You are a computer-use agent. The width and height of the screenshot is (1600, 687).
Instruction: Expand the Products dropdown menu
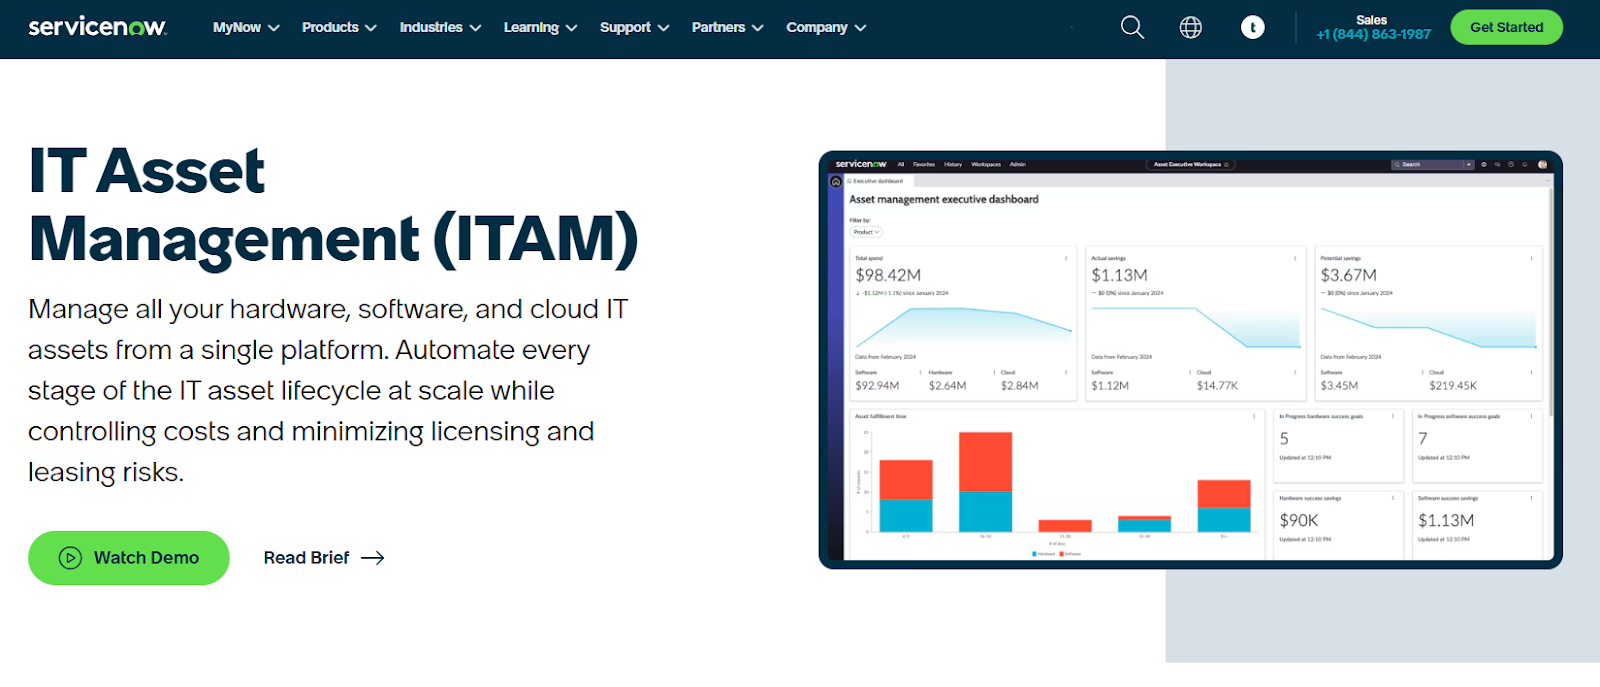[339, 27]
